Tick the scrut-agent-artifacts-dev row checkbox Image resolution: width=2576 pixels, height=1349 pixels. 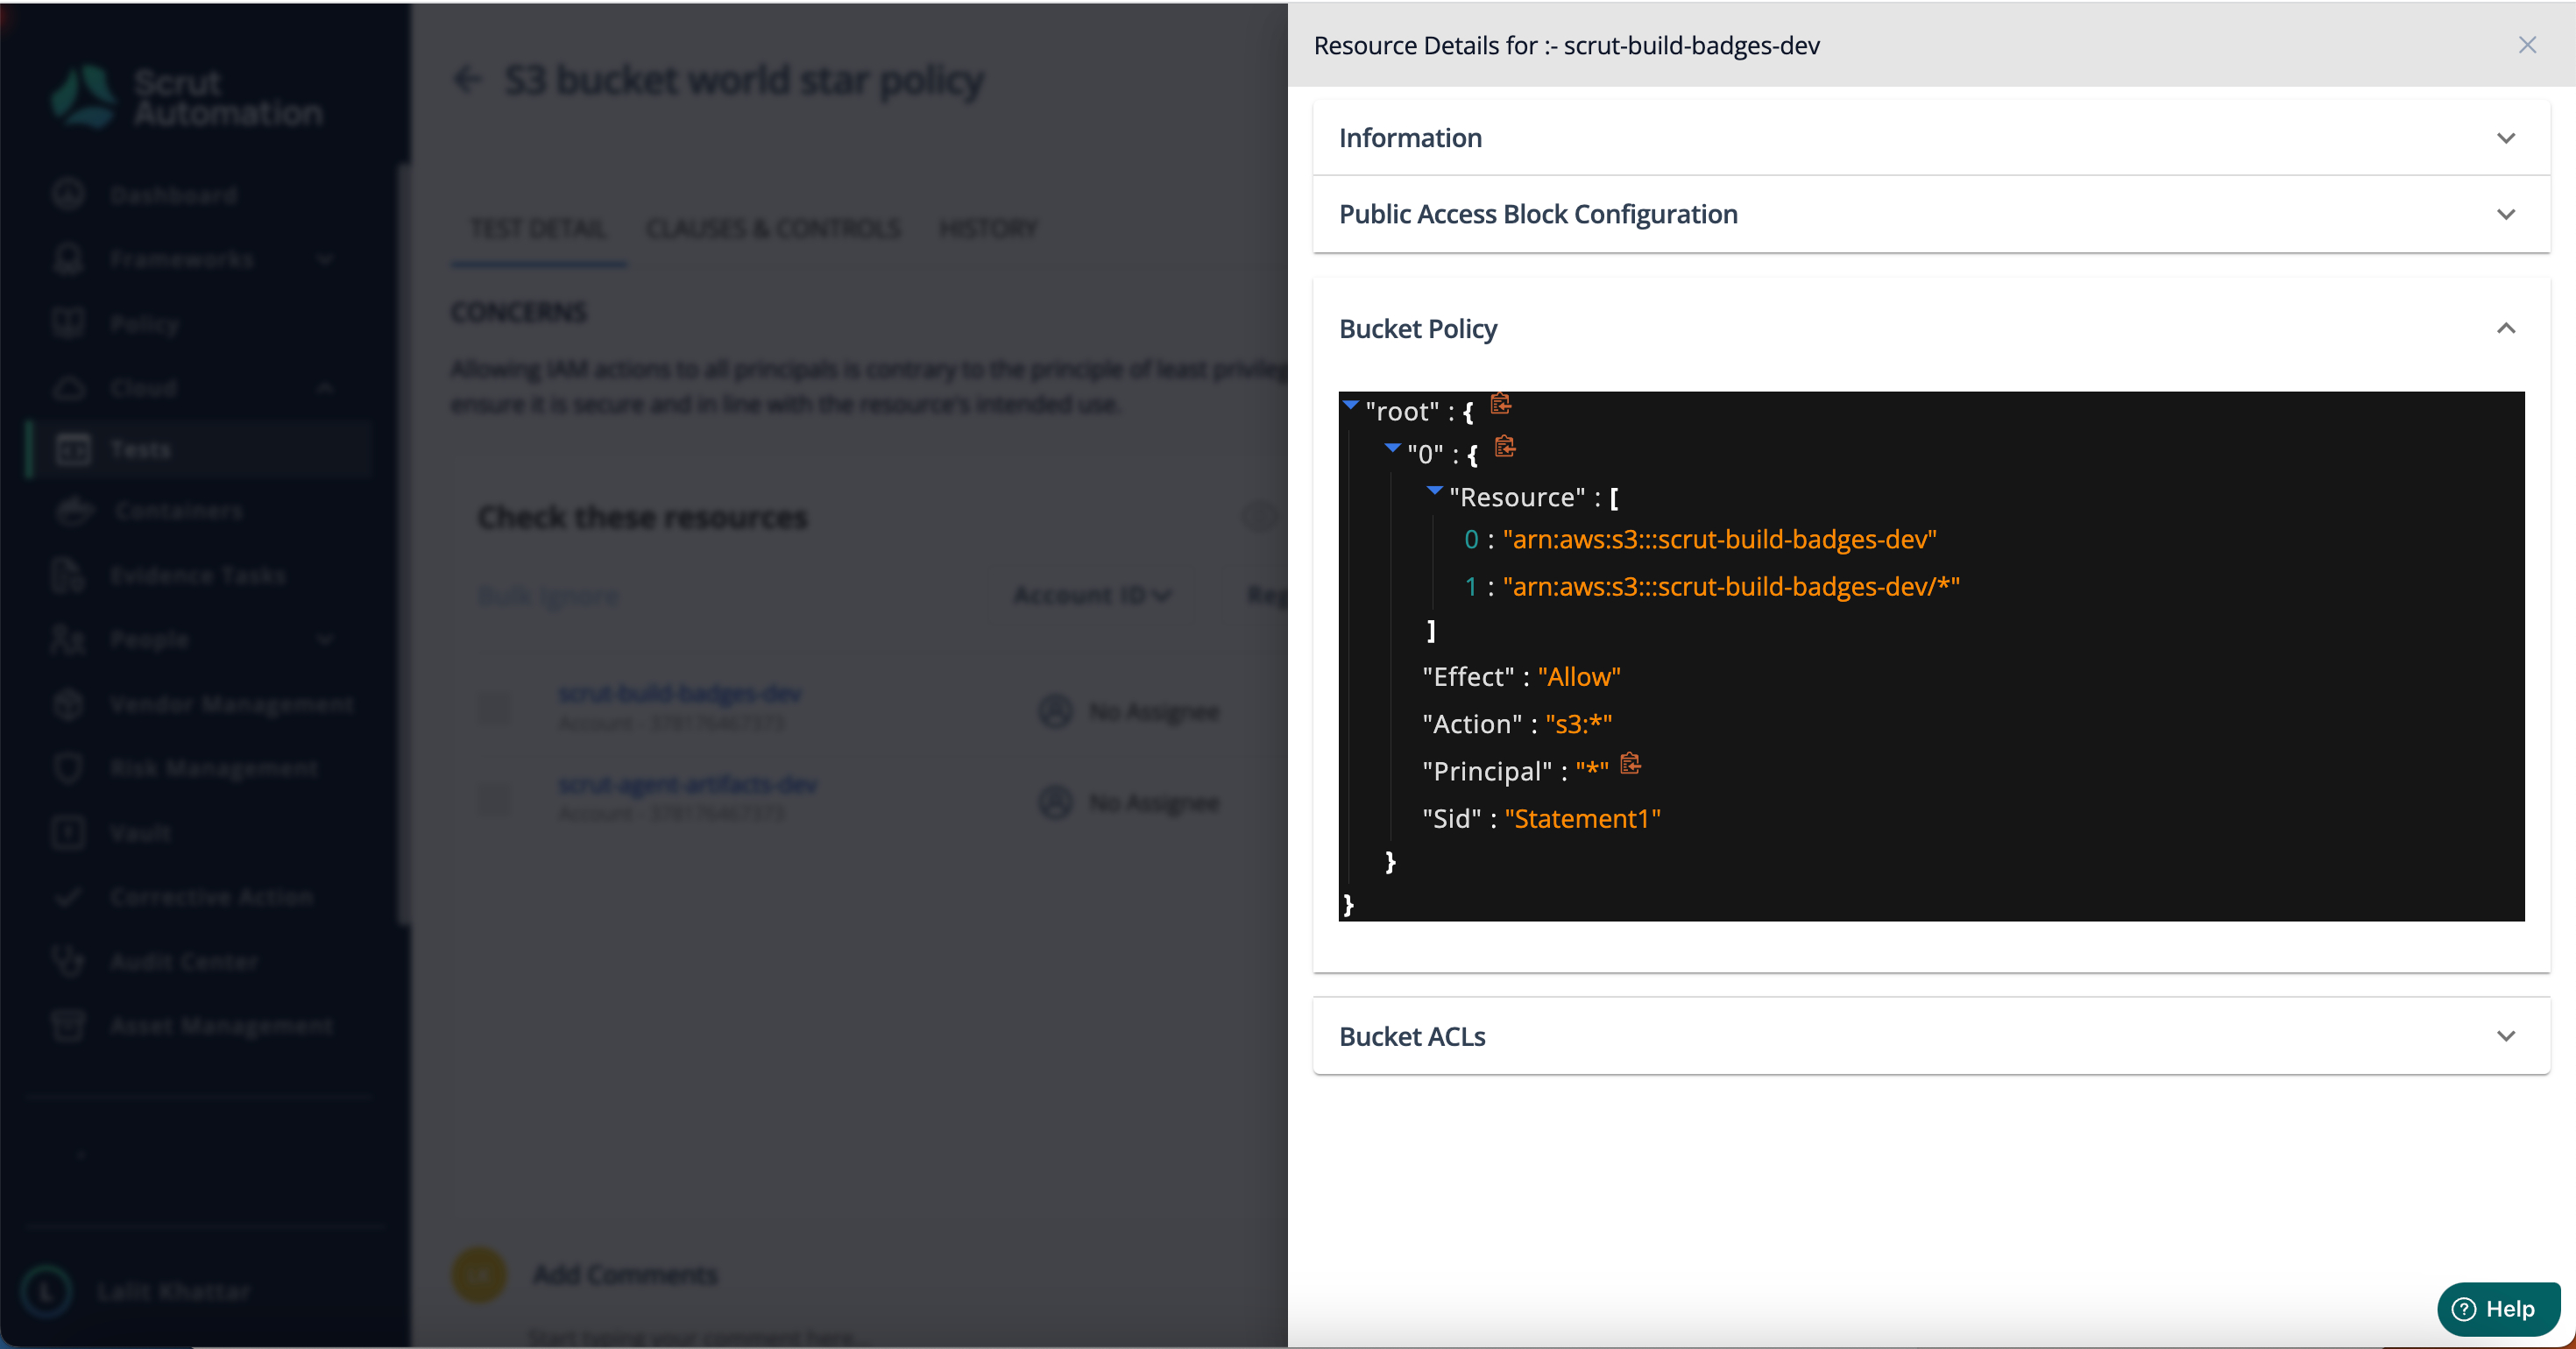coord(494,799)
